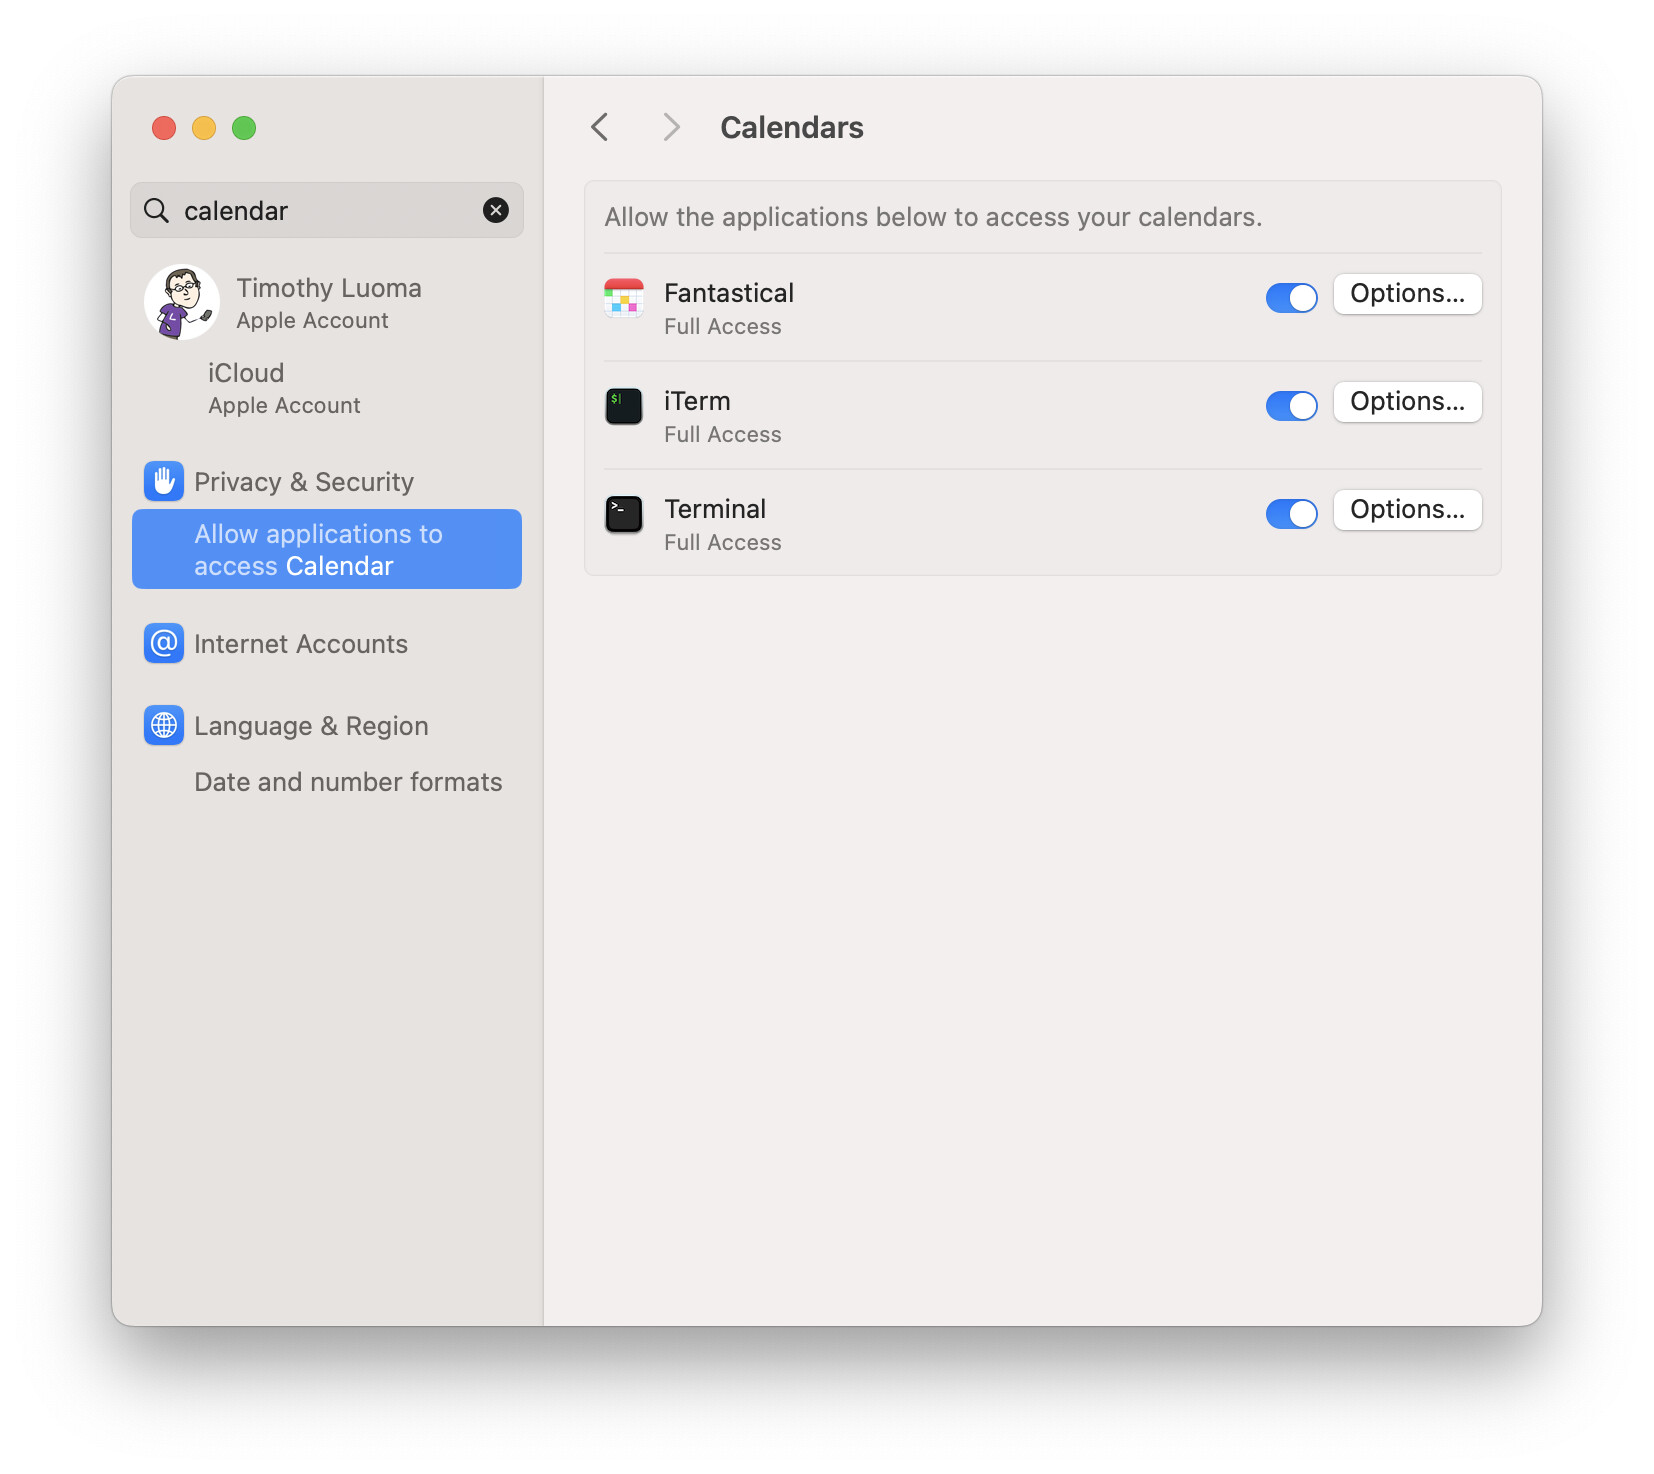Click inside the calendar search field
This screenshot has width=1654, height=1474.
[327, 210]
